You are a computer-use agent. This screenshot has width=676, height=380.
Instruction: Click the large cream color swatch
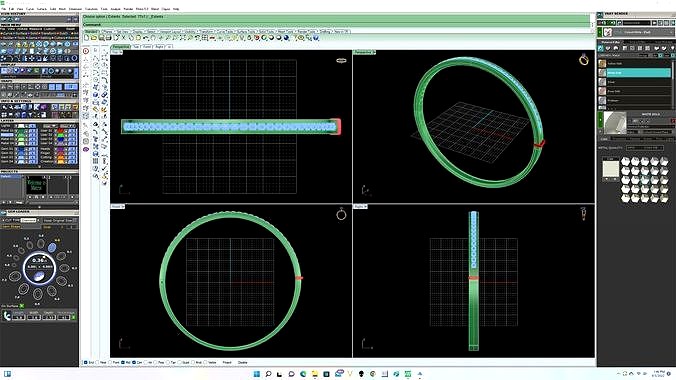point(610,169)
